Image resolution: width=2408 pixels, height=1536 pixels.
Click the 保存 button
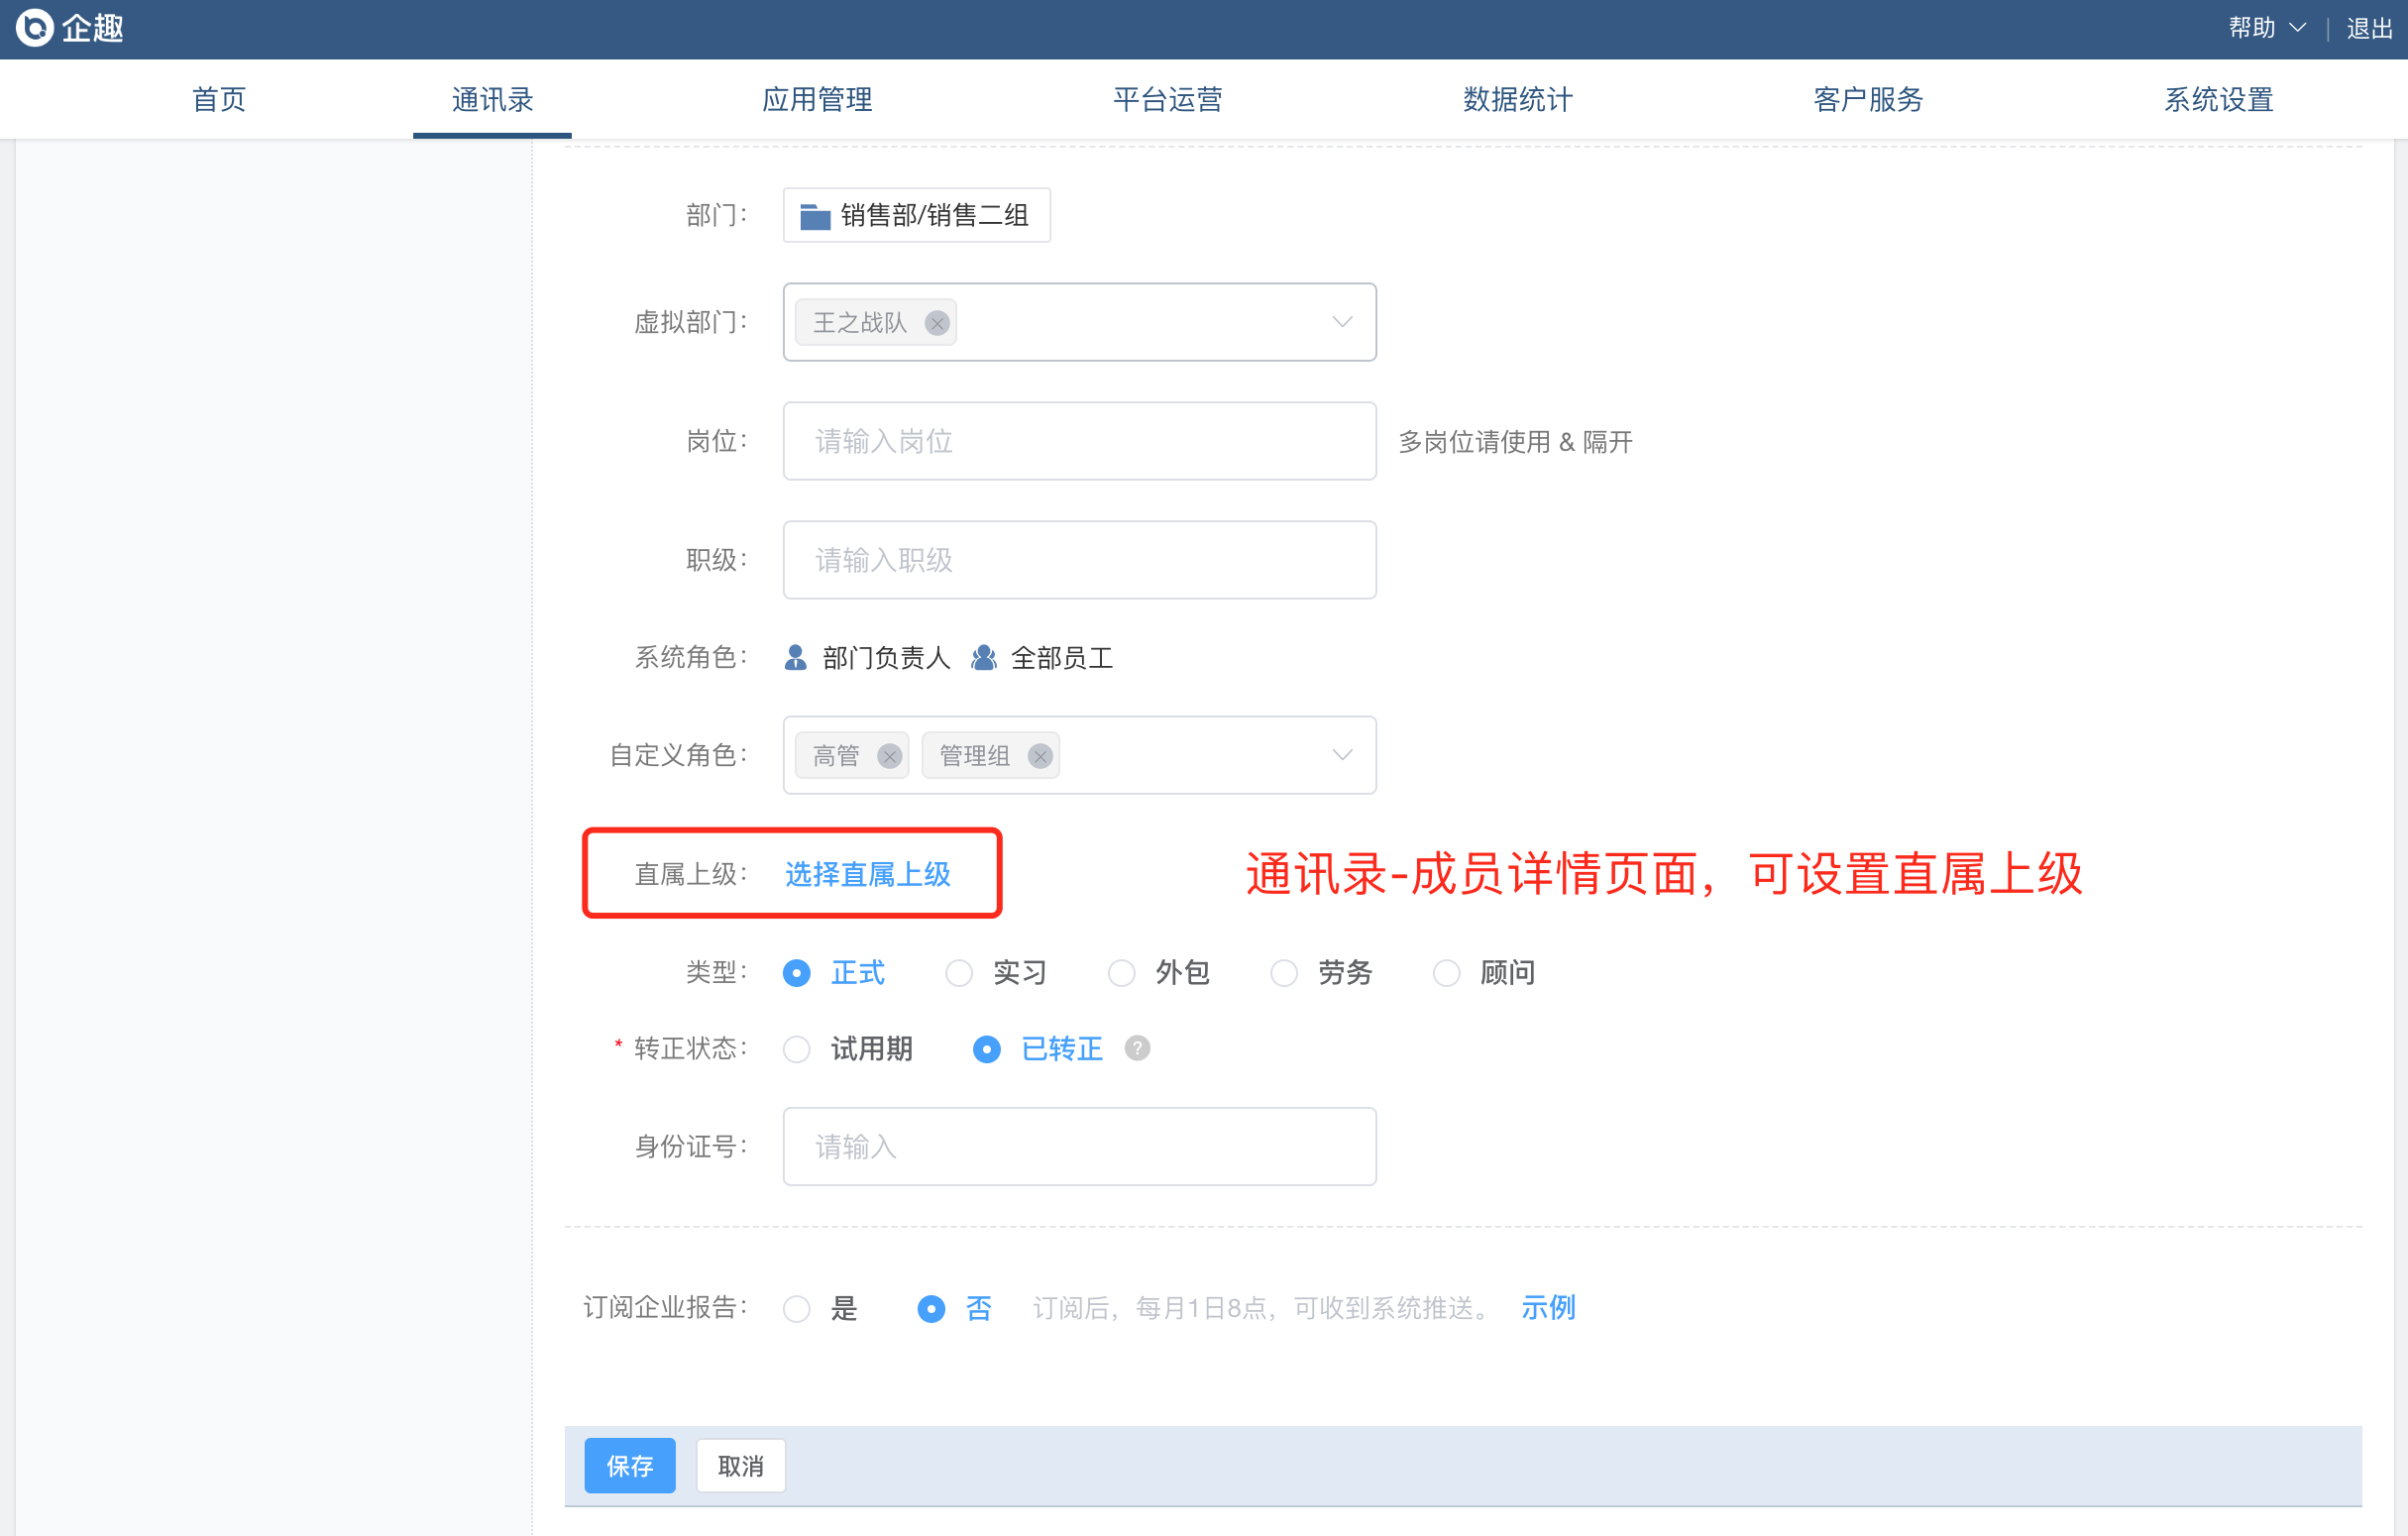pos(629,1465)
